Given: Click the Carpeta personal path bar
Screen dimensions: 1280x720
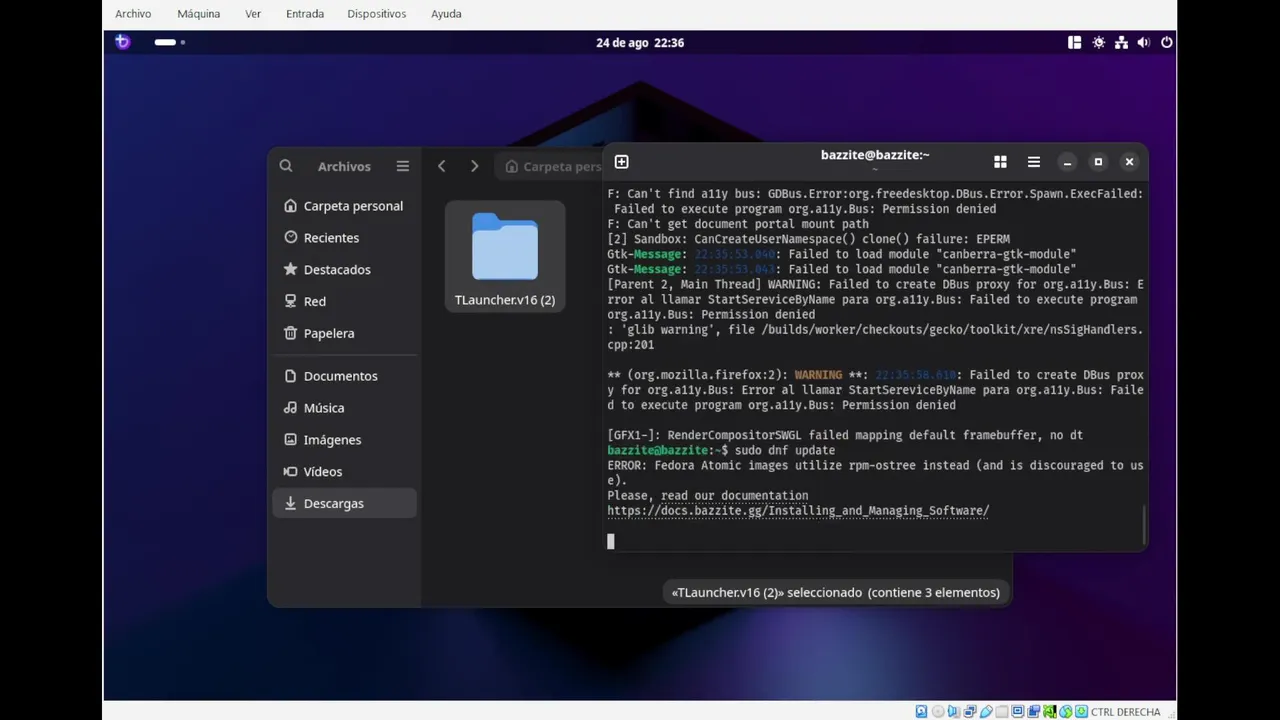Looking at the screenshot, I should (x=551, y=166).
